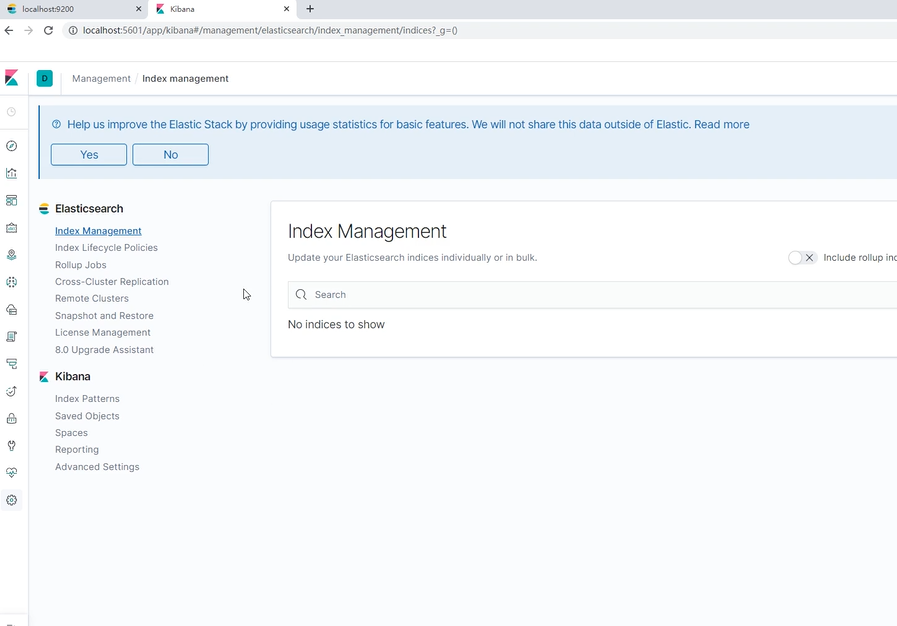This screenshot has width=897, height=626.
Task: Open the Visualize sidebar icon
Action: click(11, 173)
